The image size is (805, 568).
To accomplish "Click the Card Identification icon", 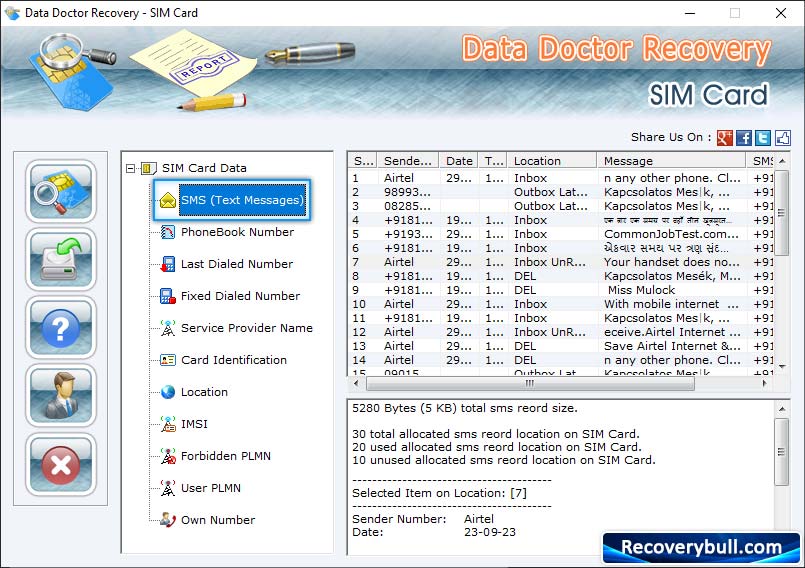I will 167,360.
